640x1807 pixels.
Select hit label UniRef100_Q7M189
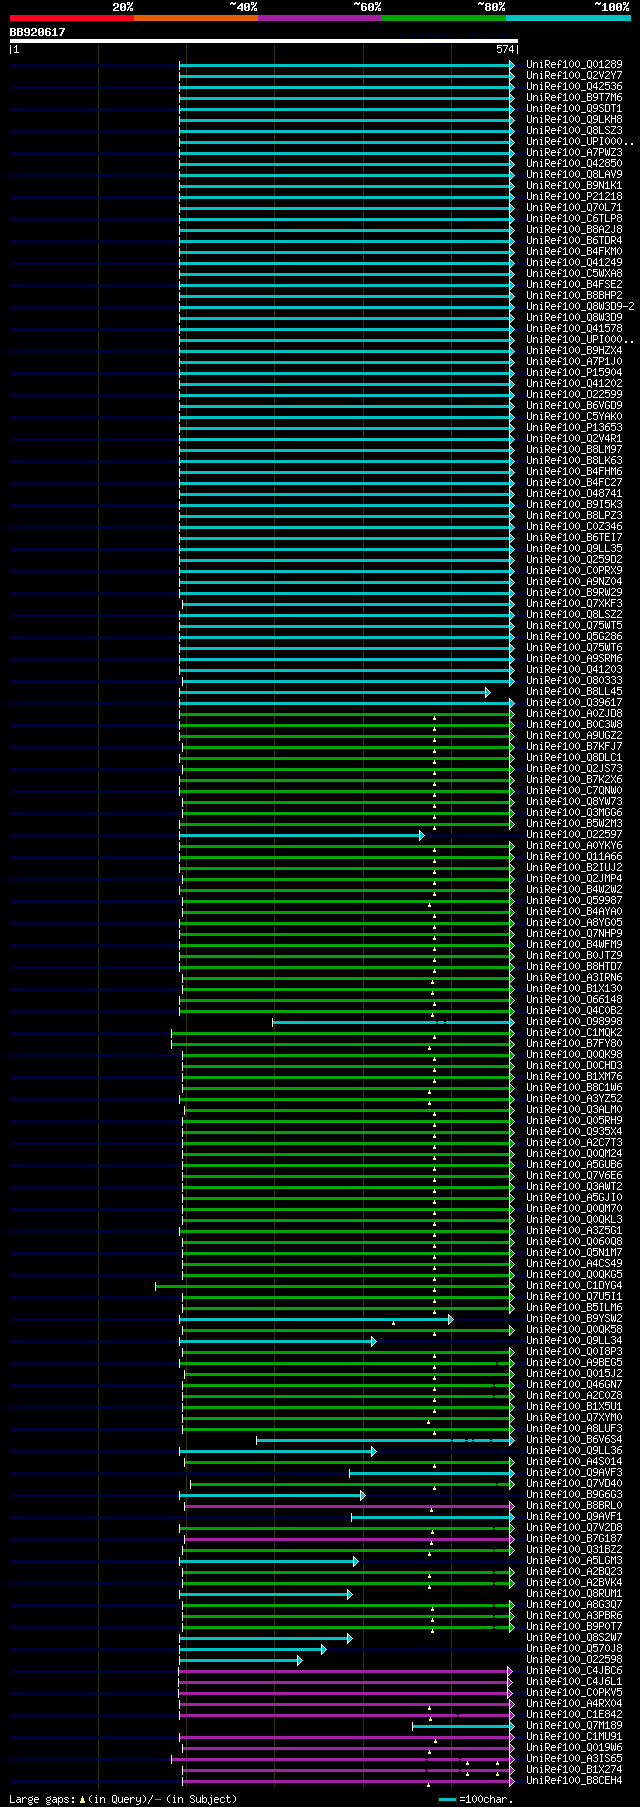[x=574, y=1726]
